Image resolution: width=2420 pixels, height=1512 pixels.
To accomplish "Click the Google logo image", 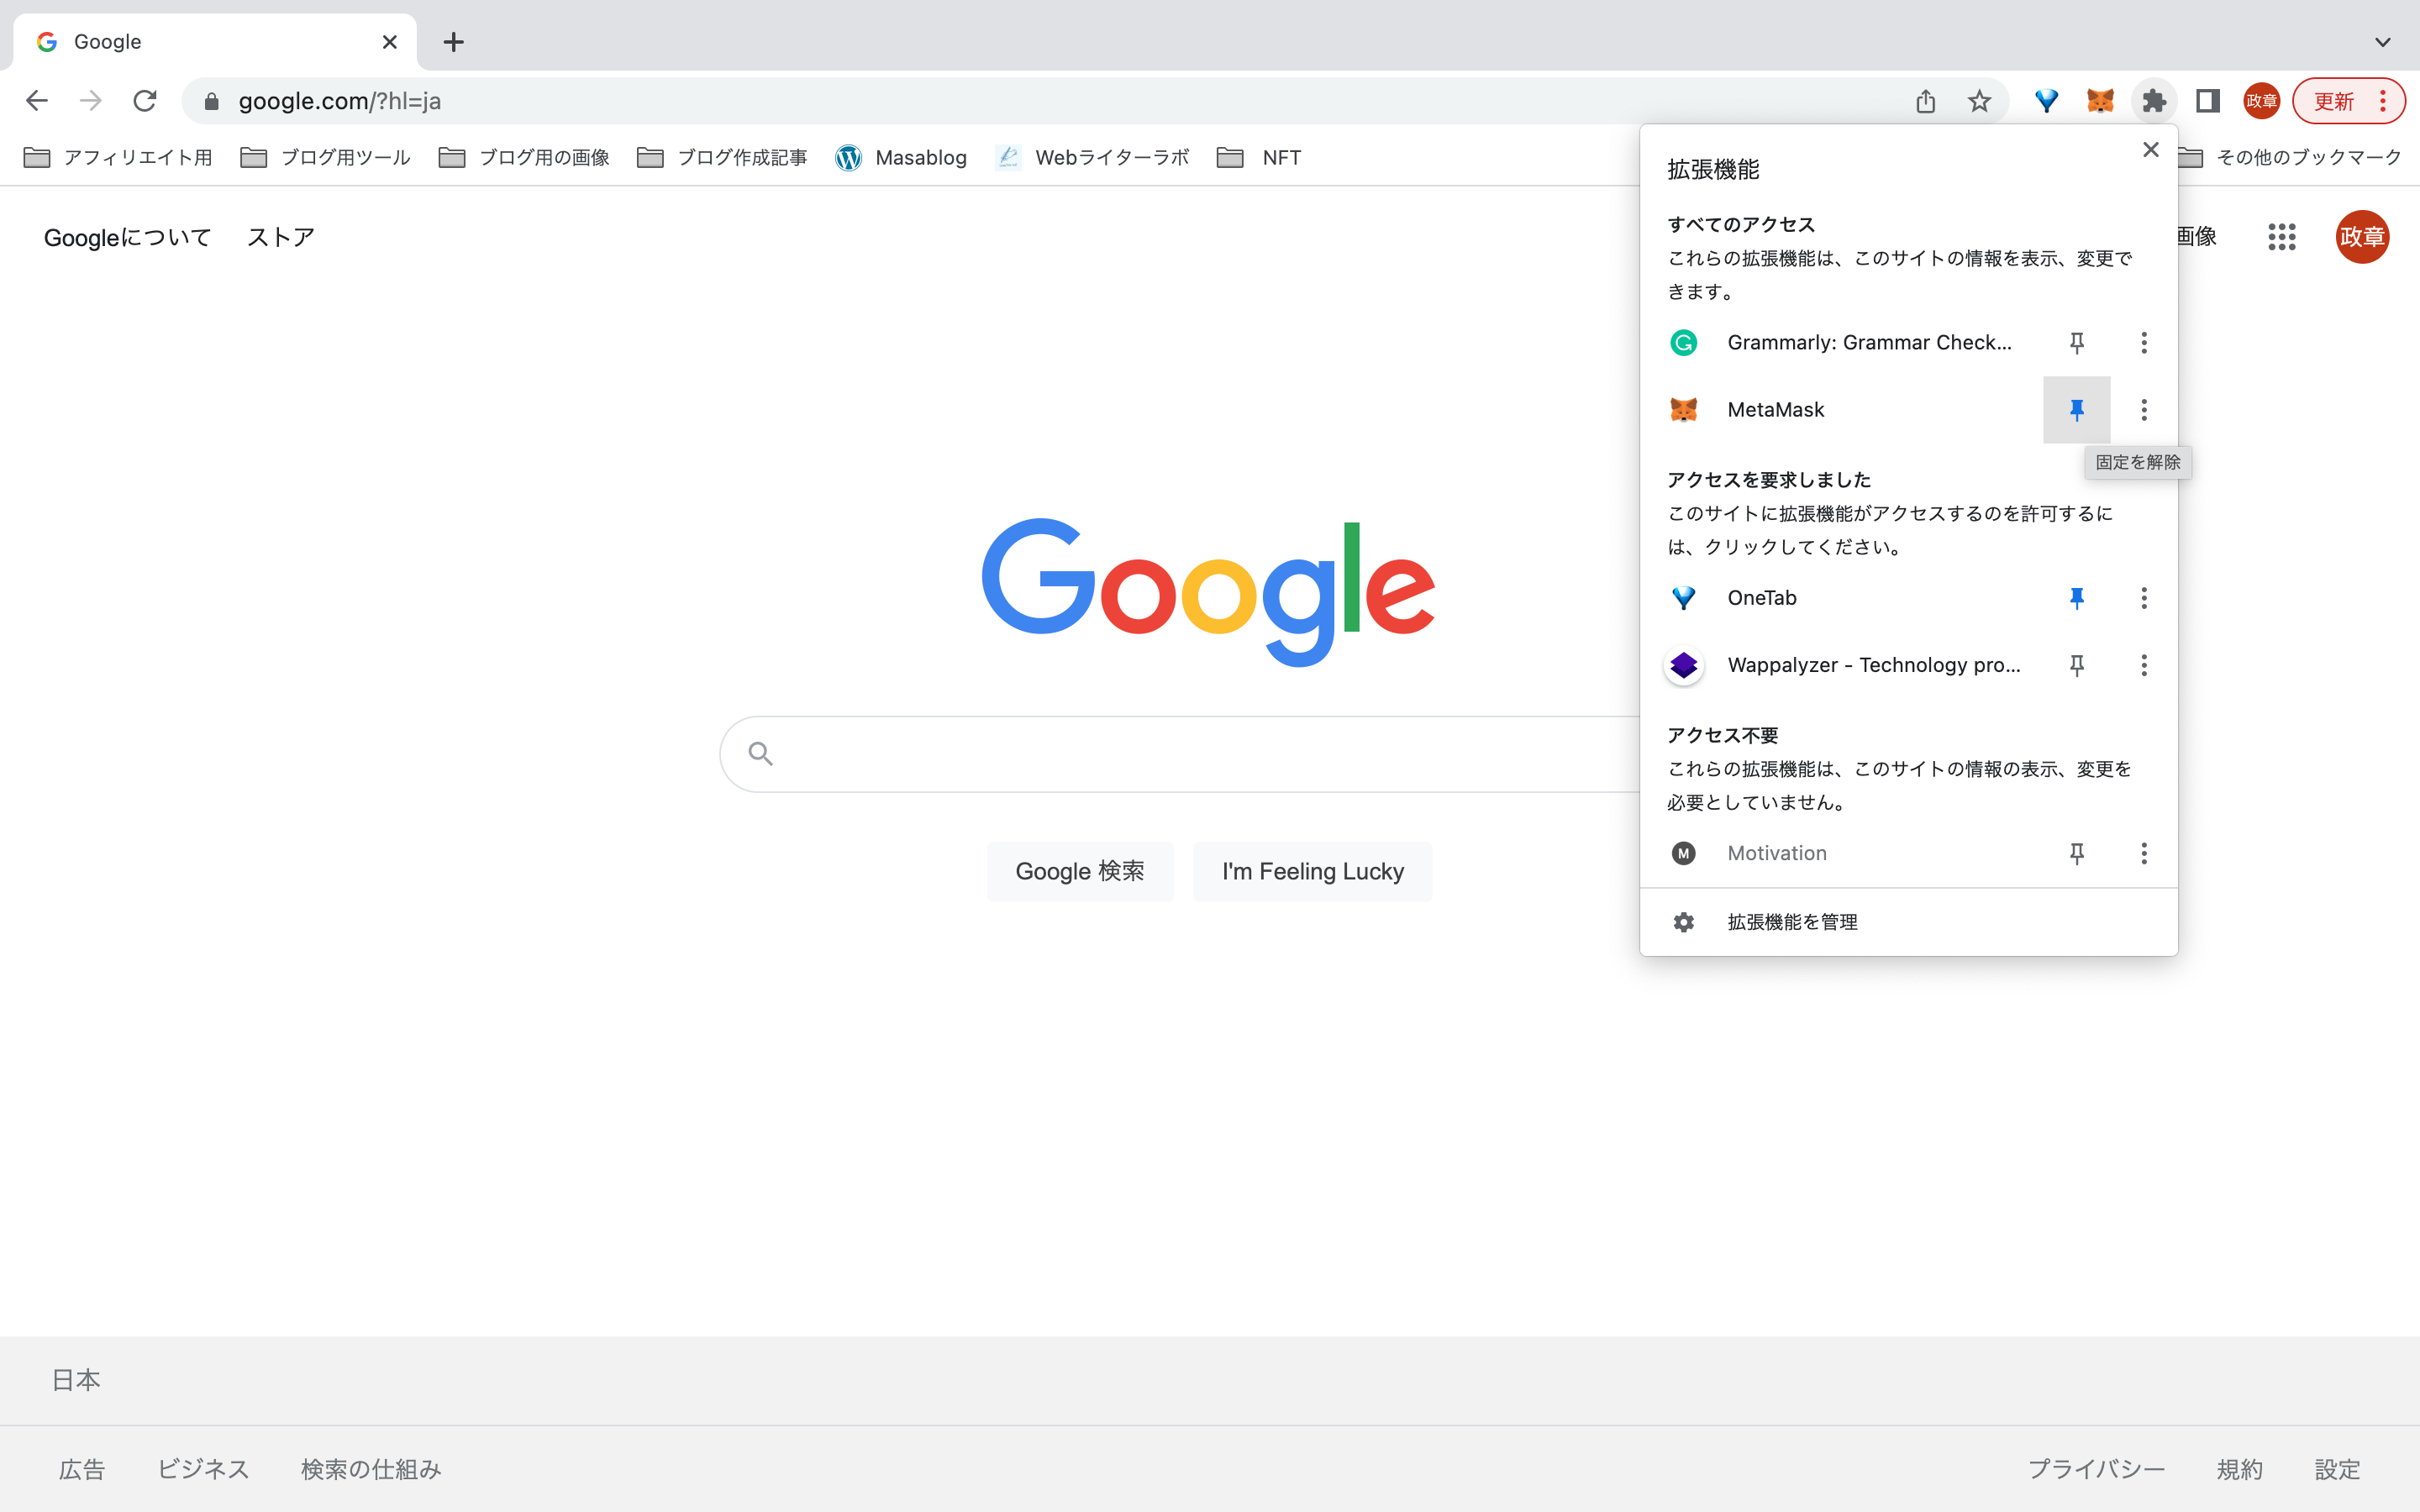I will coord(1208,592).
